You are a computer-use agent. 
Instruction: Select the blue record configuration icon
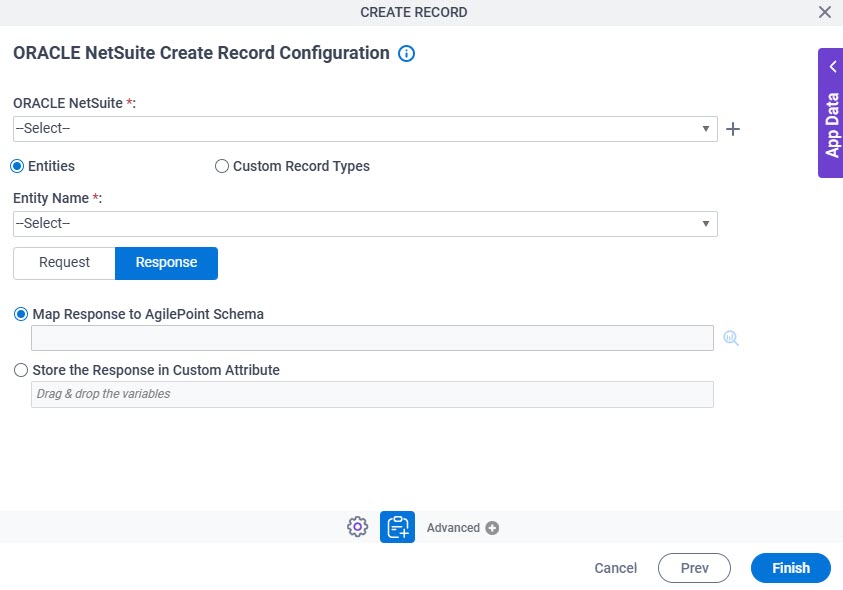[x=397, y=527]
